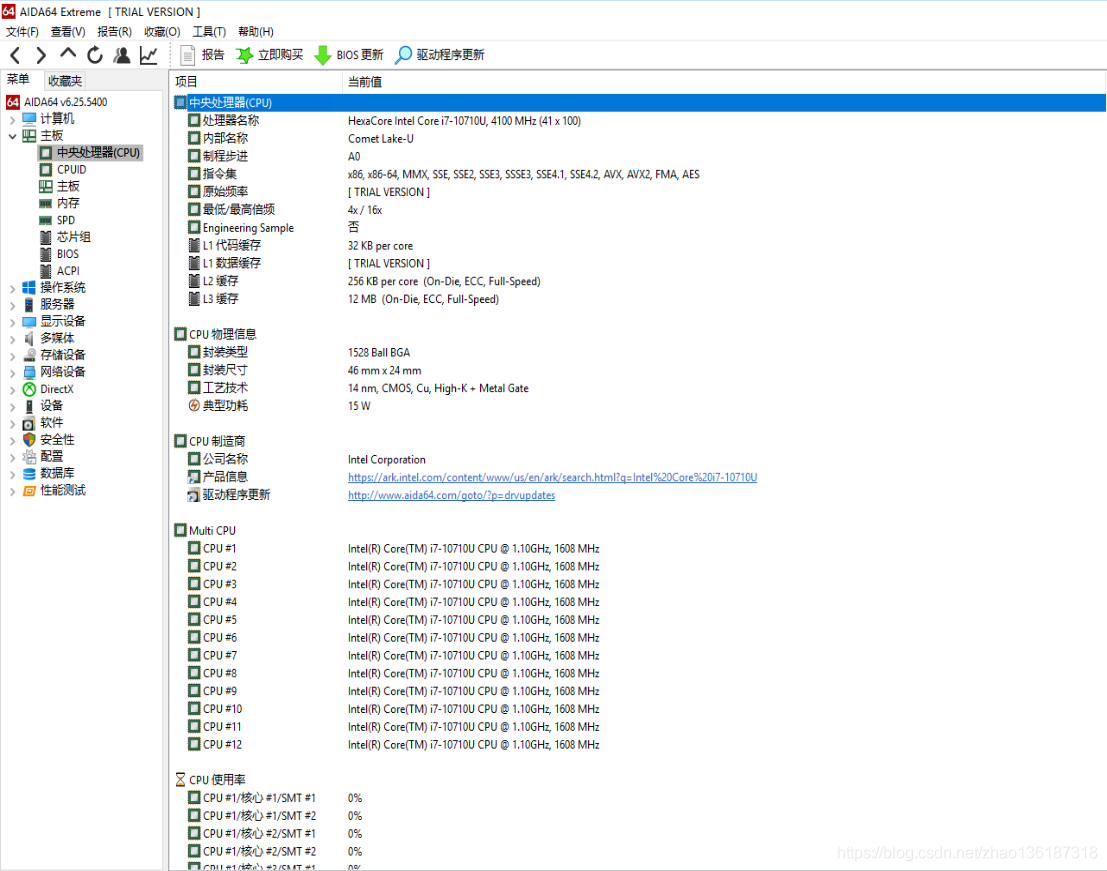Select the 指令集 row
The height and width of the screenshot is (871, 1107).
640,174
